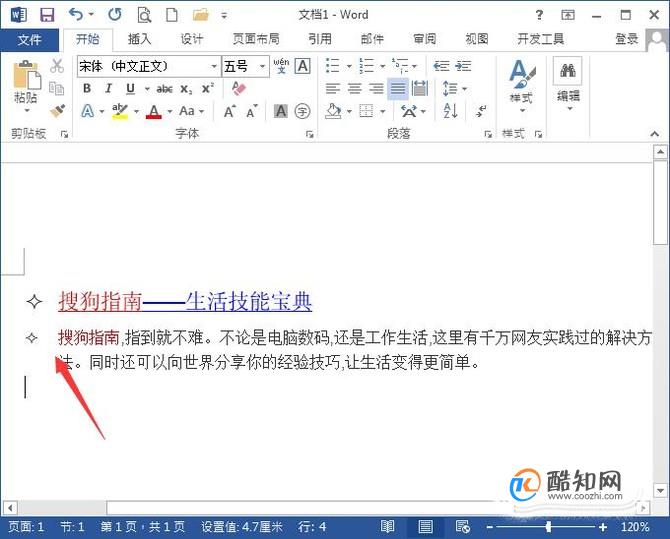The width and height of the screenshot is (670, 539).
Task: Click the zoom in plus button
Action: (x=602, y=527)
